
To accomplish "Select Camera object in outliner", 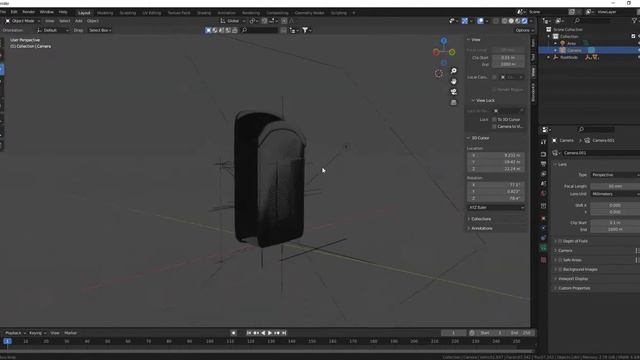I will point(574,50).
